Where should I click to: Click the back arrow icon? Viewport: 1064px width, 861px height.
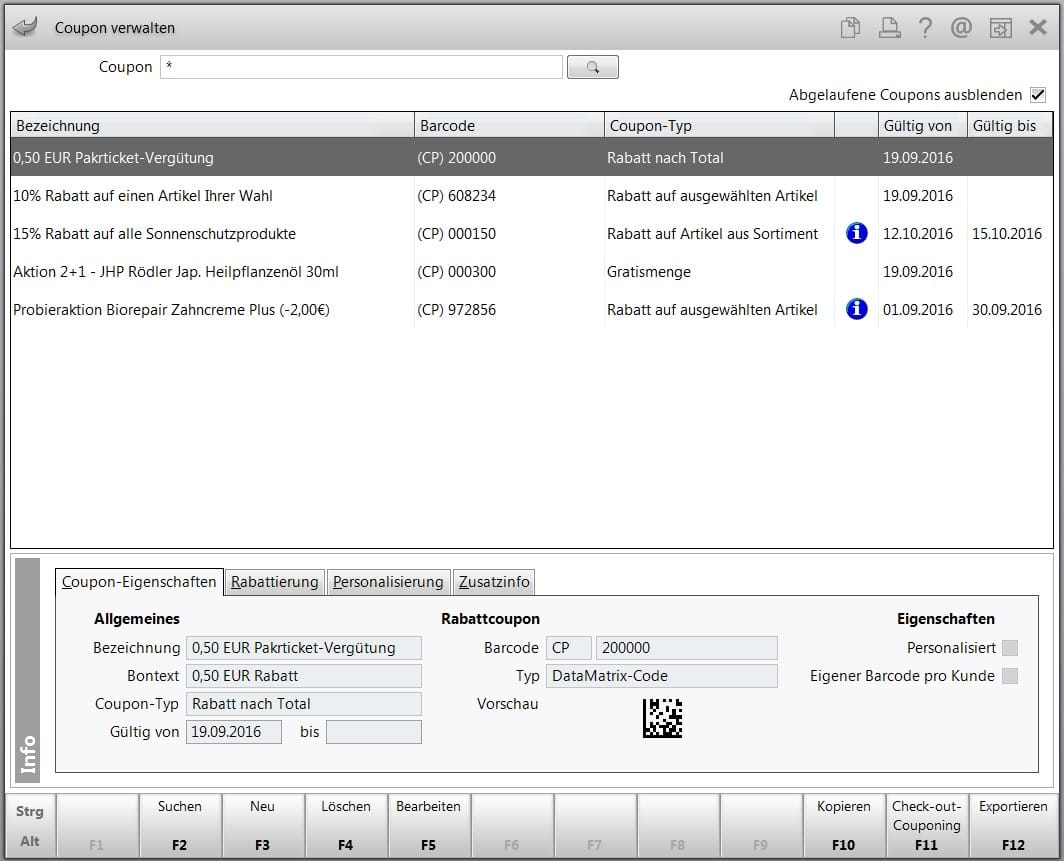(x=25, y=27)
